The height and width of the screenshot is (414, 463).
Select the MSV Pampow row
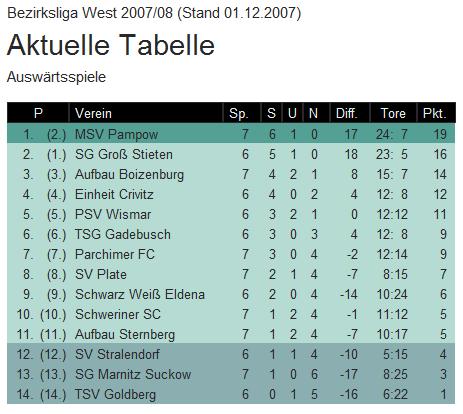click(x=231, y=134)
